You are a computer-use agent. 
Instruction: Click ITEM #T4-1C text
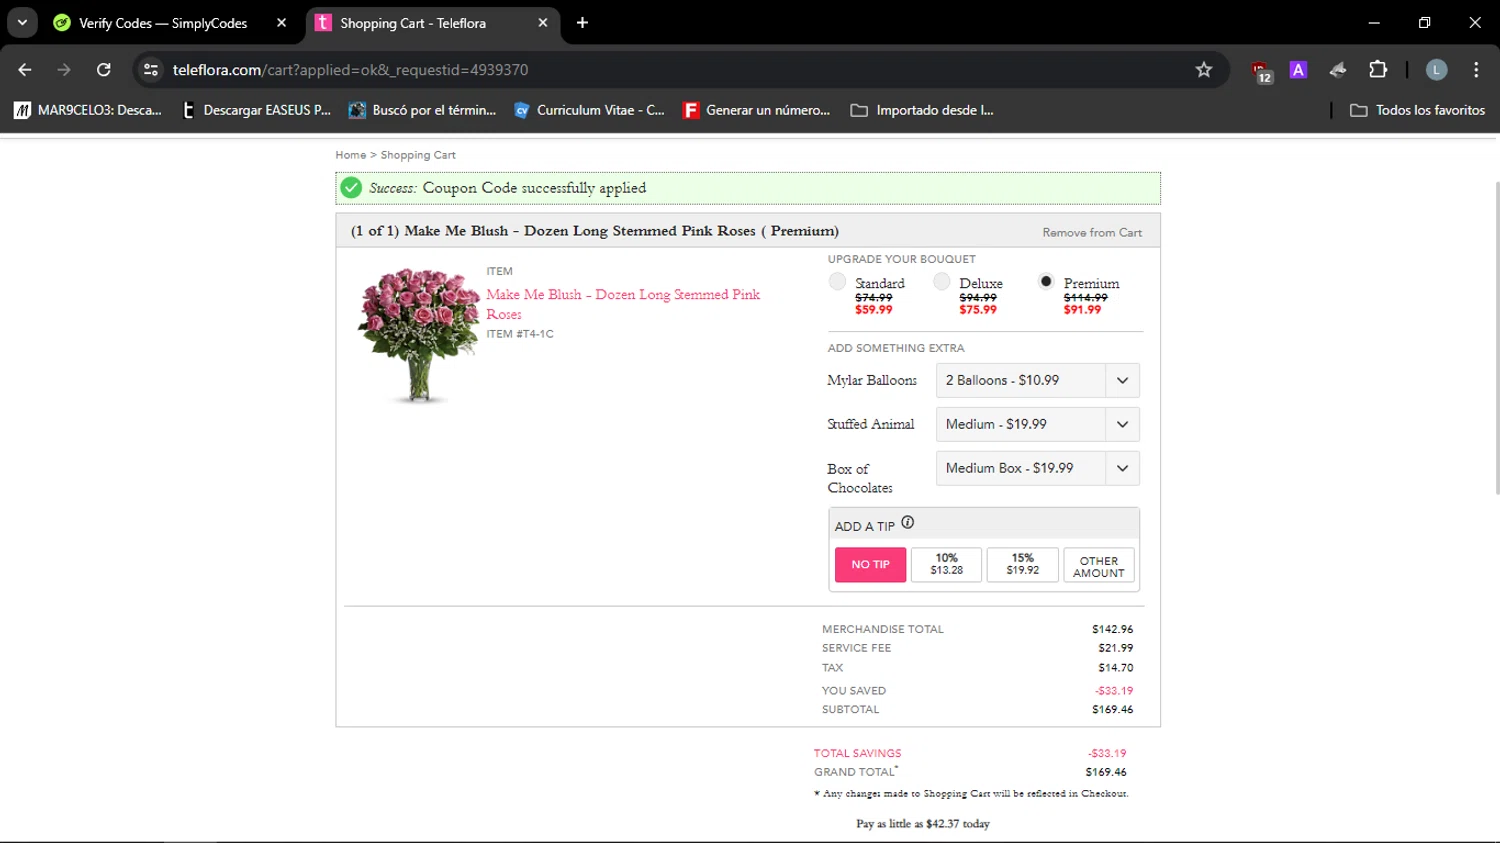click(520, 334)
